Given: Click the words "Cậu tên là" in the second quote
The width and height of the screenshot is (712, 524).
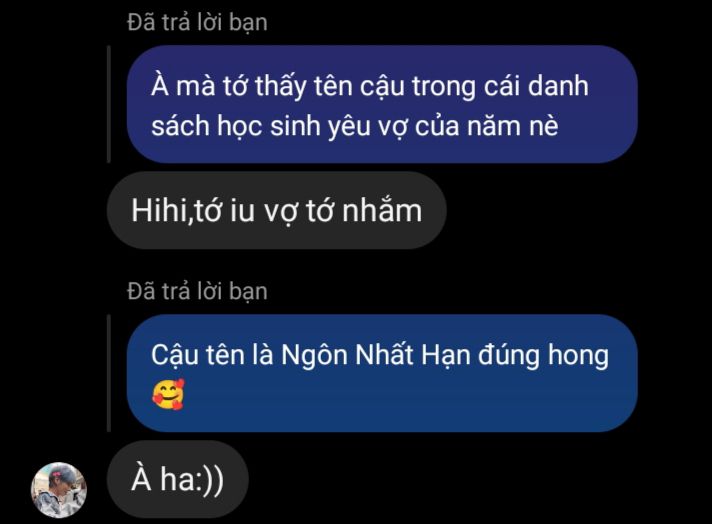Looking at the screenshot, I should [212, 356].
